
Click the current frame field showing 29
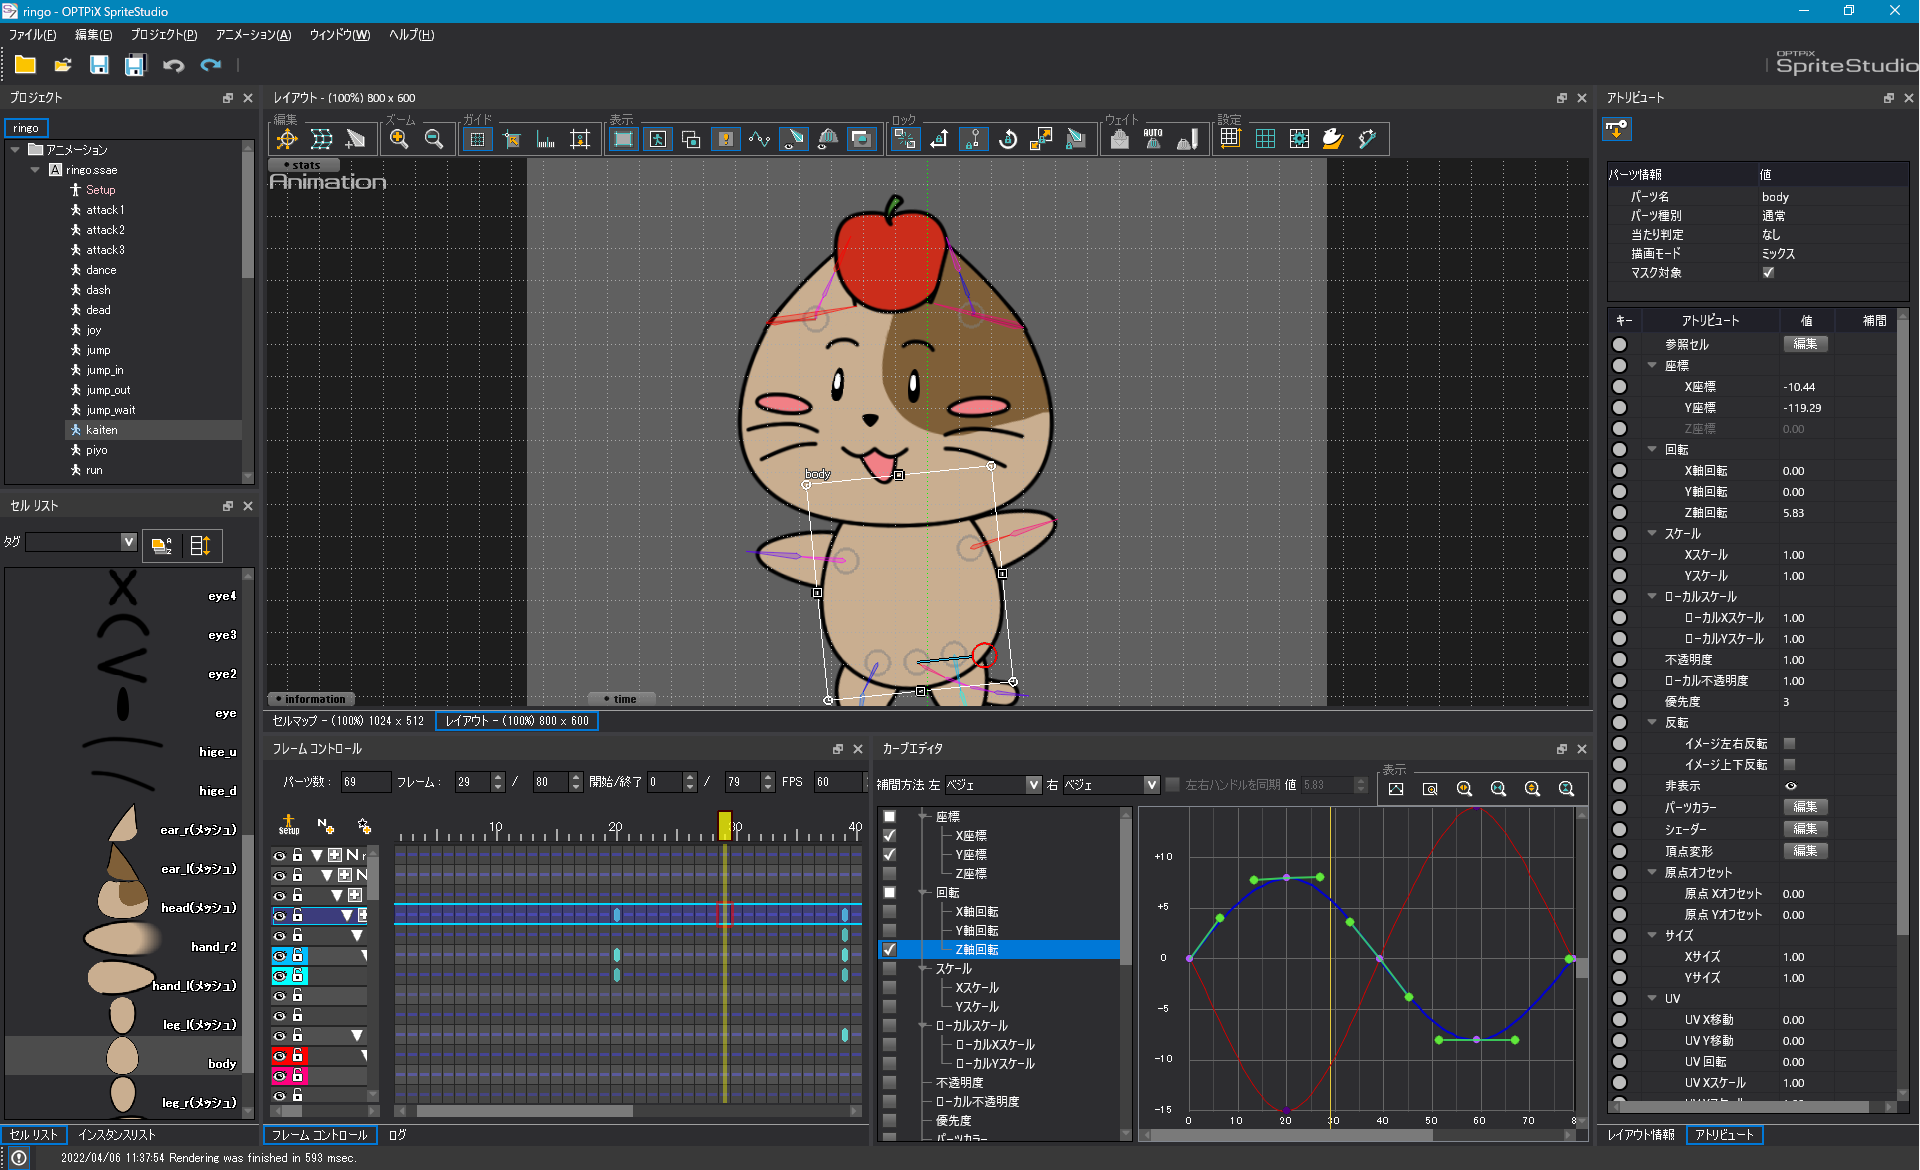click(x=472, y=782)
